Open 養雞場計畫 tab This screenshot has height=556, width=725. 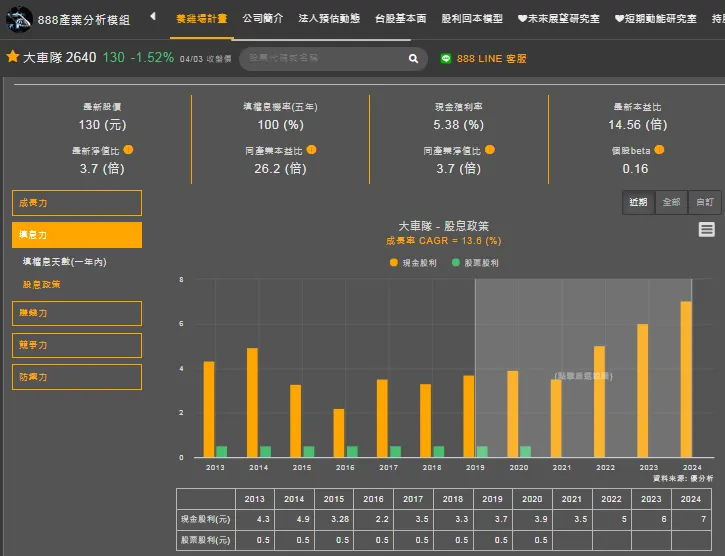pos(202,19)
